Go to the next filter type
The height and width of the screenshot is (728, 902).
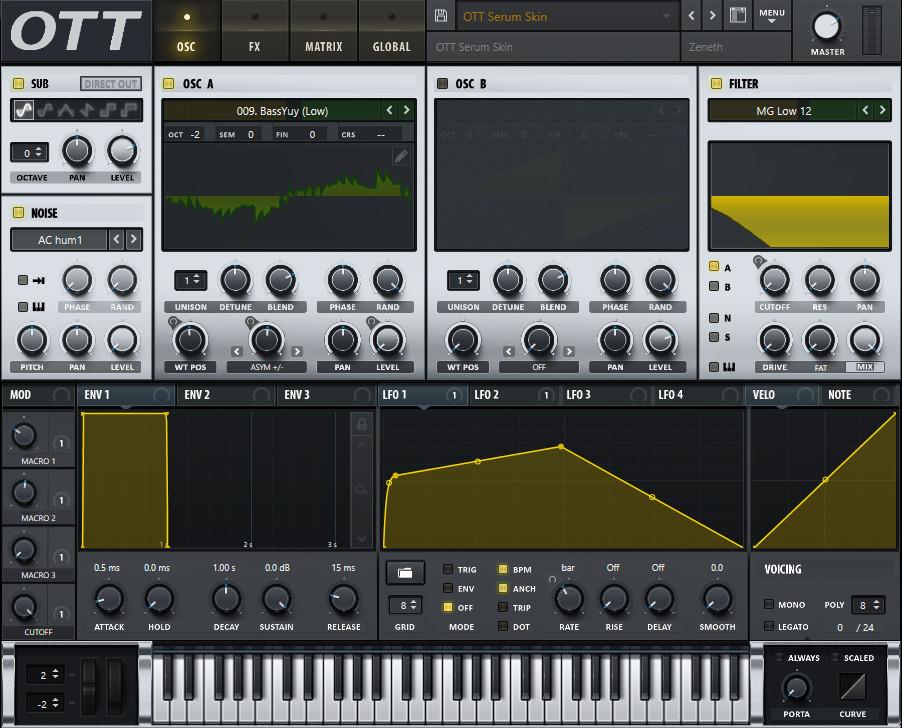pos(882,110)
